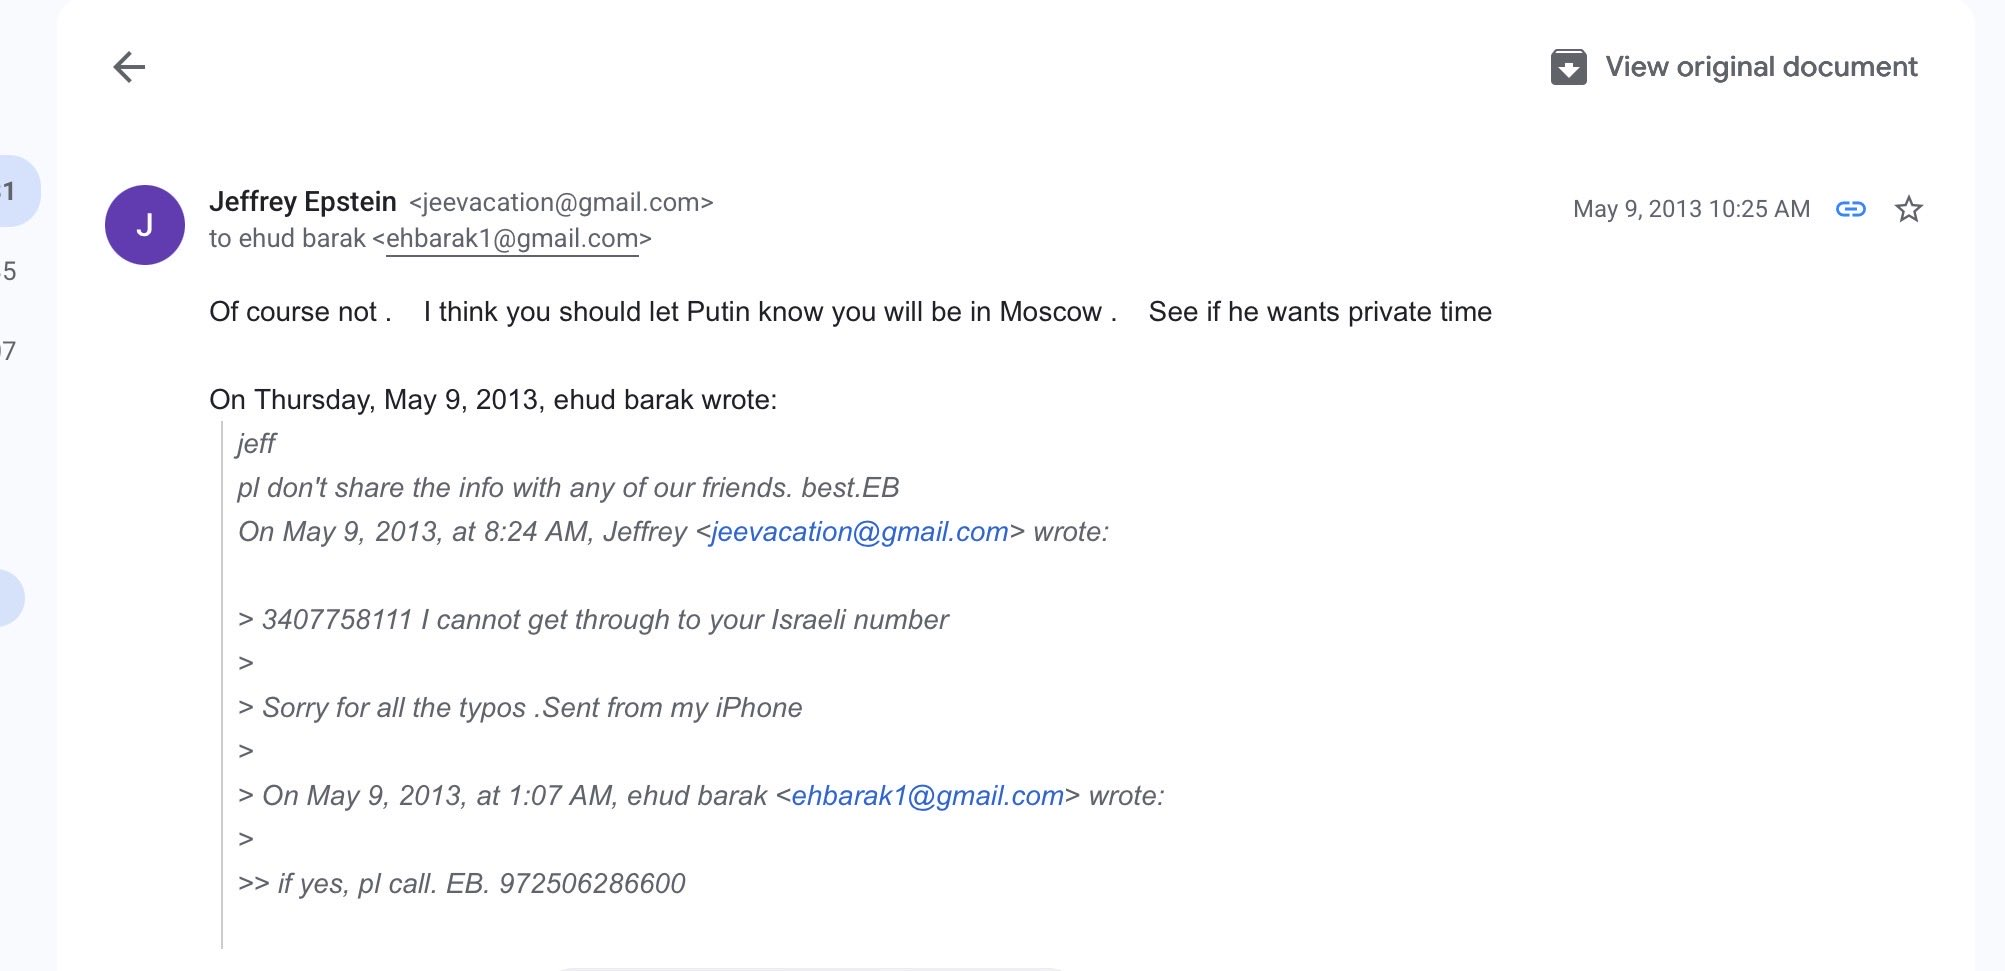This screenshot has width=2005, height=971.
Task: Click the archive icon beside View original document
Action: [x=1568, y=67]
